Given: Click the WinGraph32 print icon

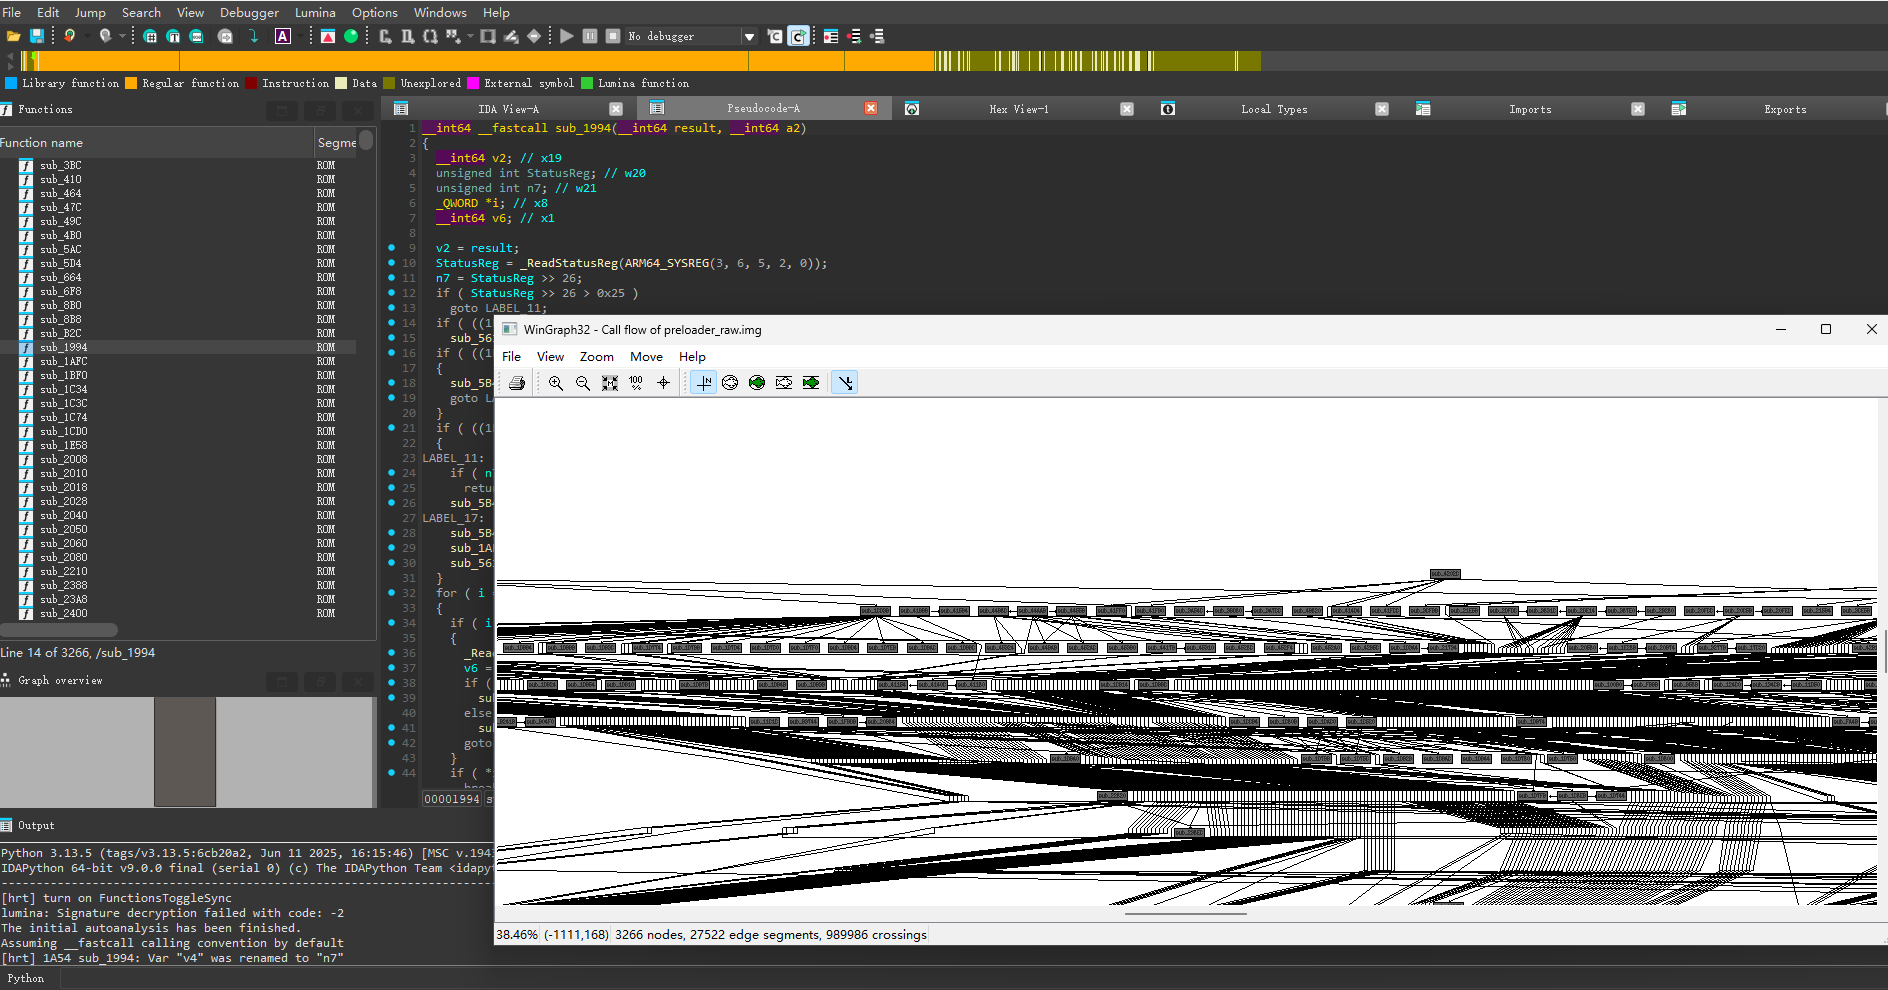Looking at the screenshot, I should (x=517, y=383).
